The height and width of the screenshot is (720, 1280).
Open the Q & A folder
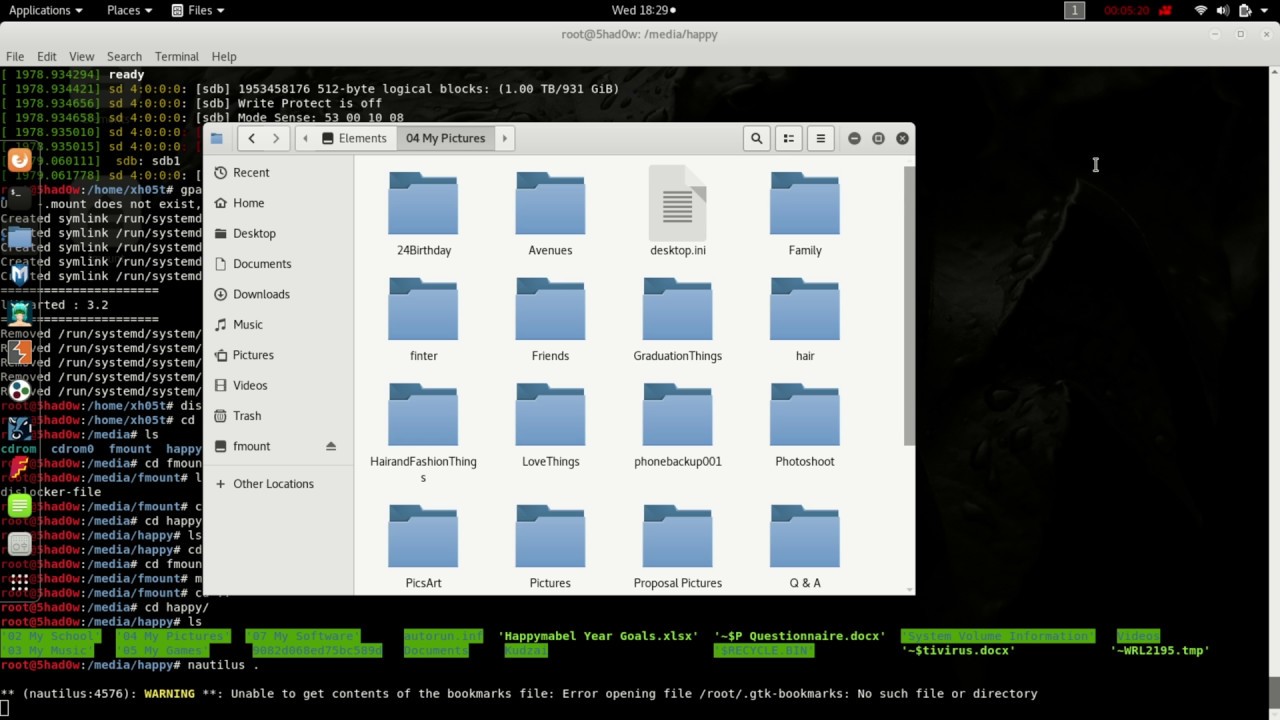click(804, 547)
